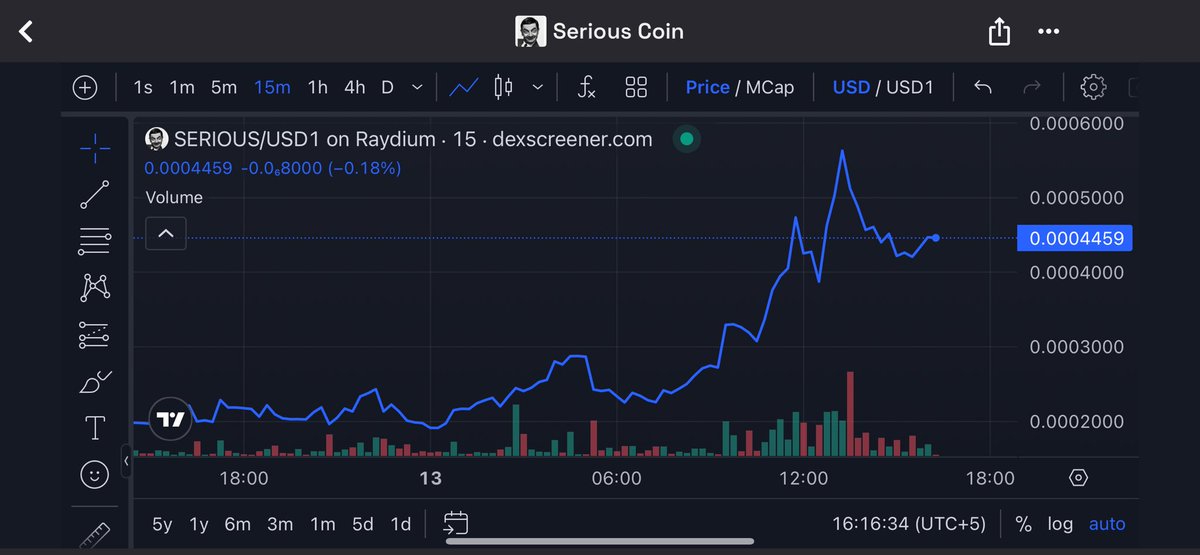Redo chart action arrow

pyautogui.click(x=1032, y=88)
